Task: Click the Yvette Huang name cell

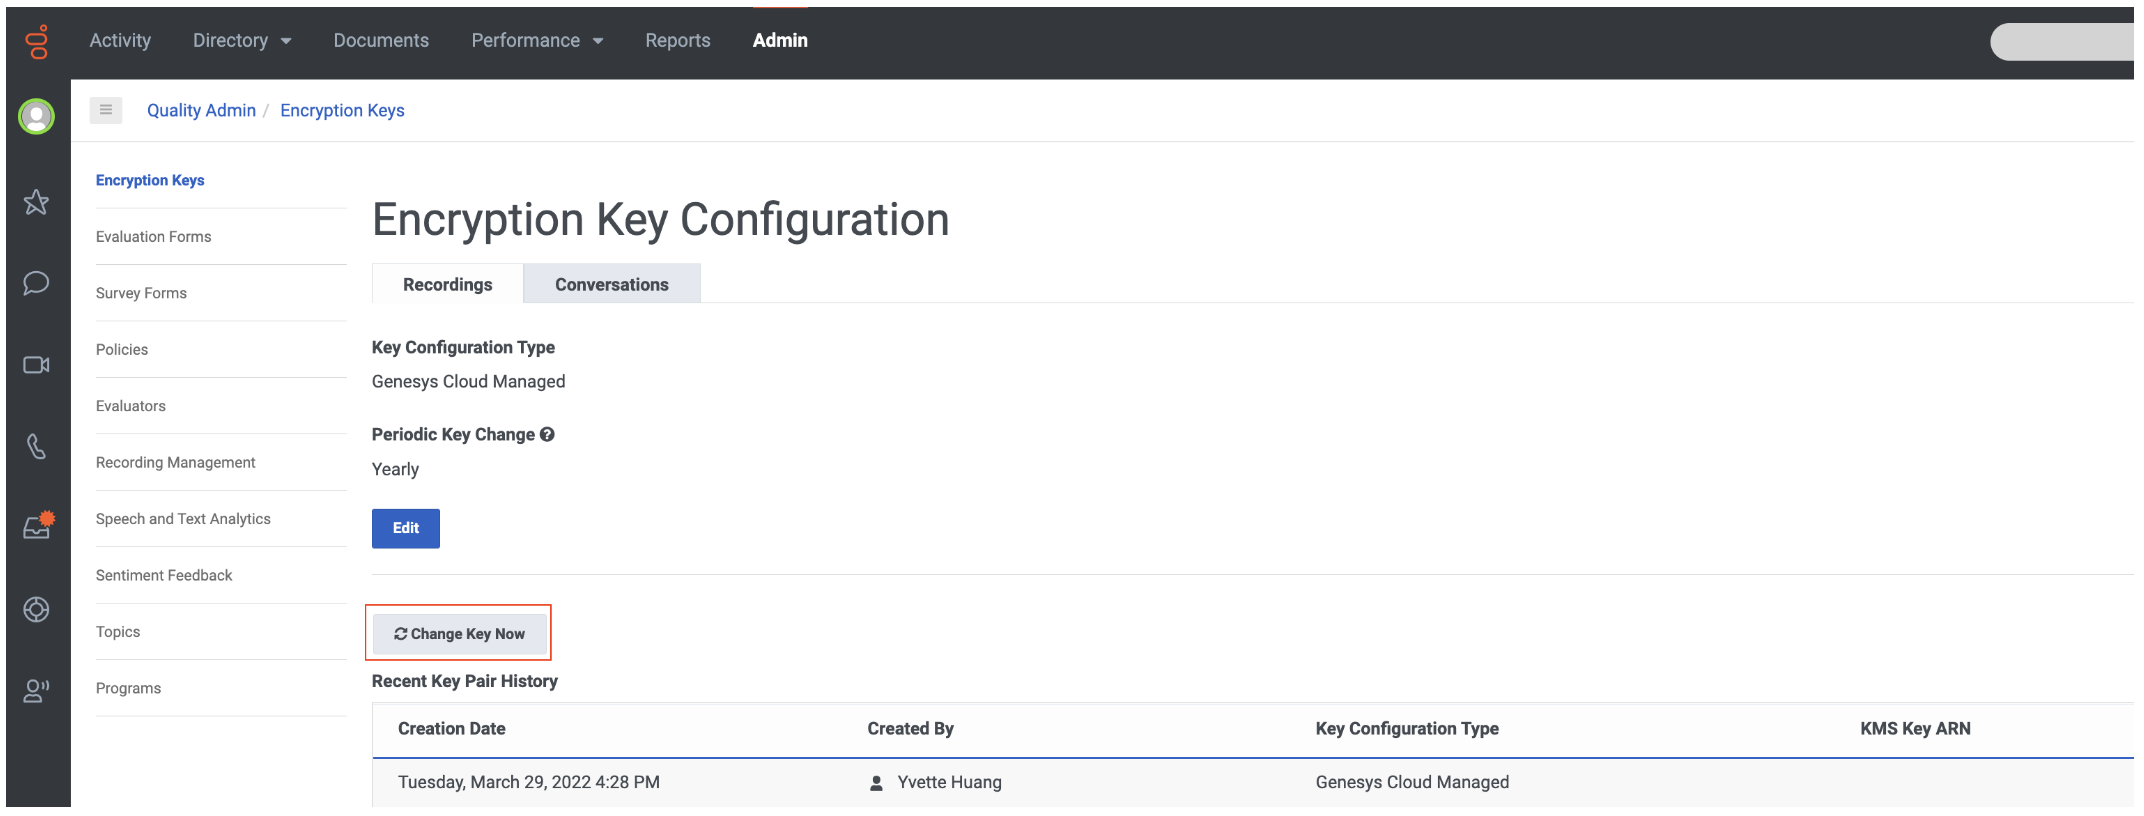Action: click(x=950, y=783)
